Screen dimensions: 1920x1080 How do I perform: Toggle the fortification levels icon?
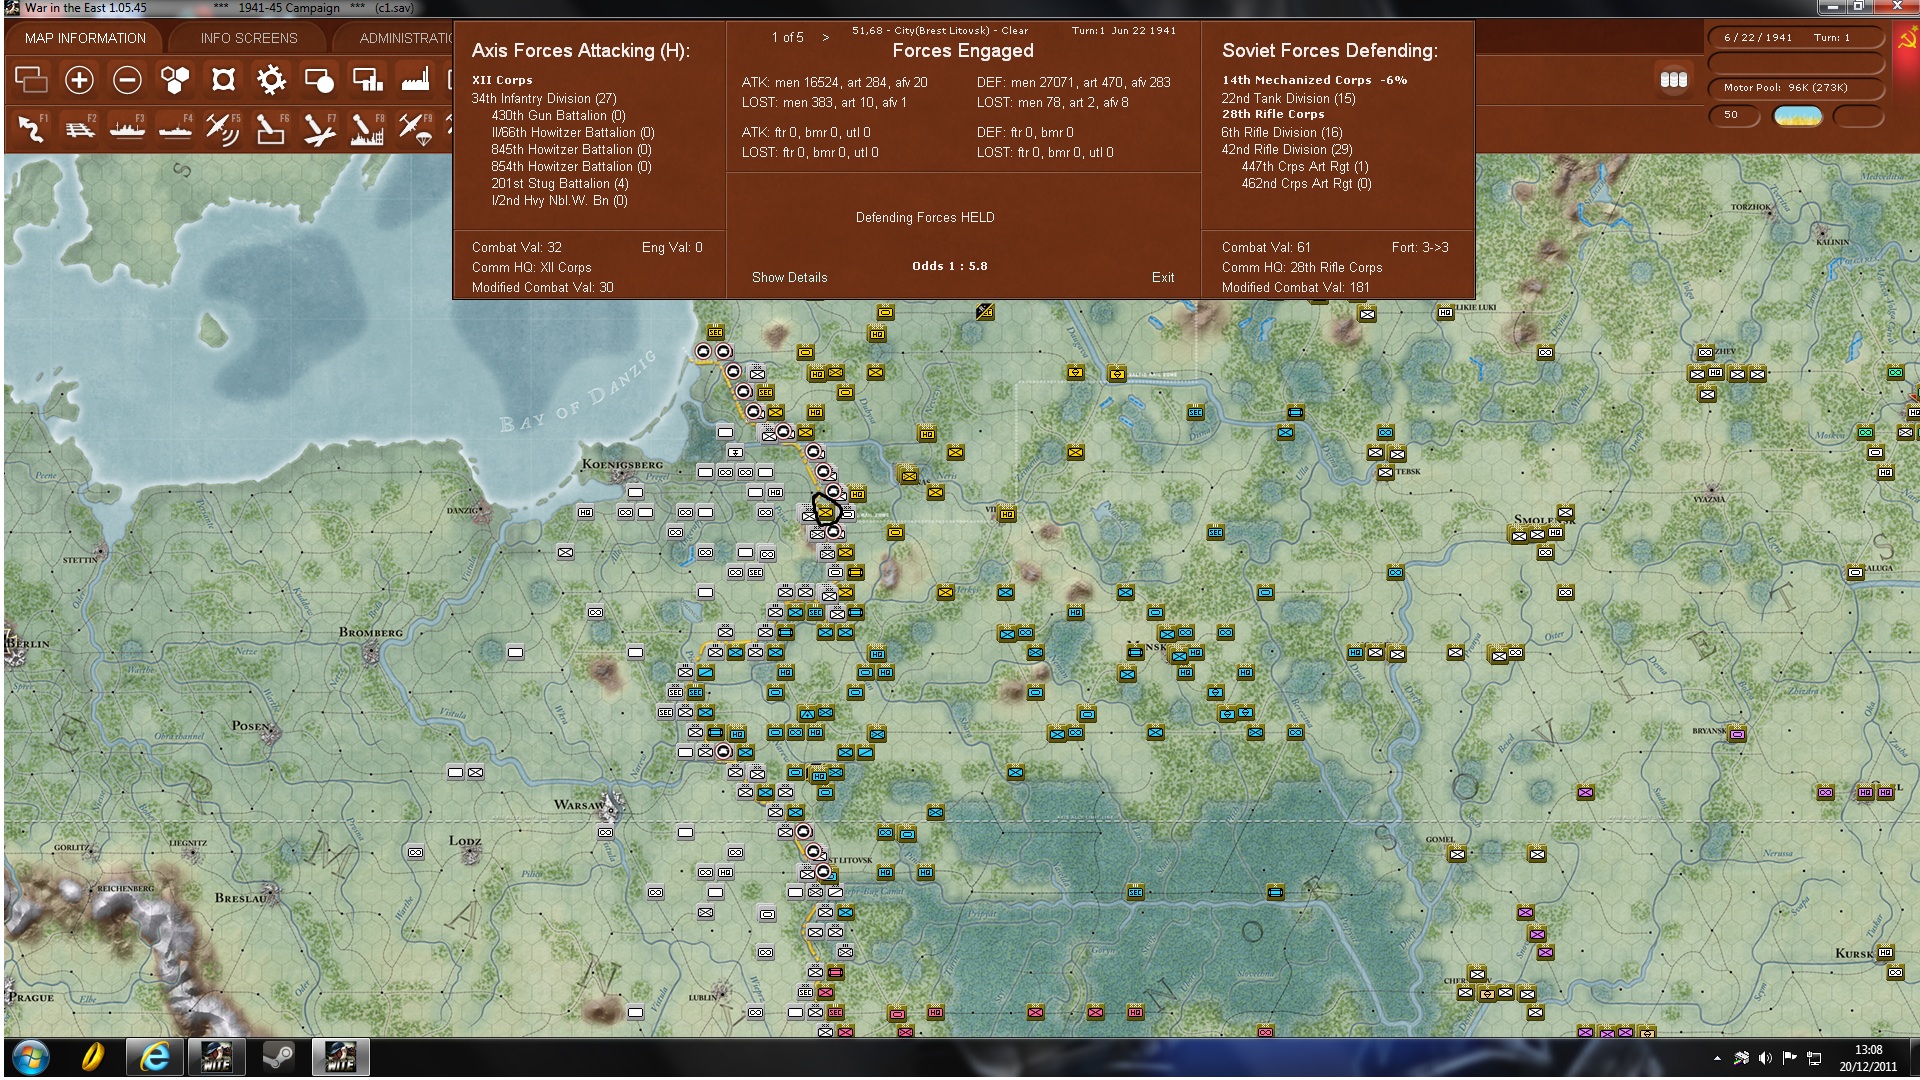tap(223, 79)
